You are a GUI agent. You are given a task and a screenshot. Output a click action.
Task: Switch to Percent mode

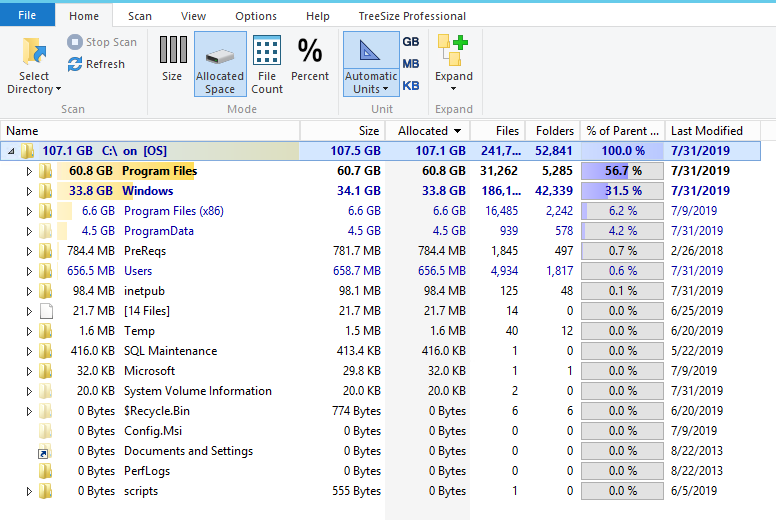point(310,58)
